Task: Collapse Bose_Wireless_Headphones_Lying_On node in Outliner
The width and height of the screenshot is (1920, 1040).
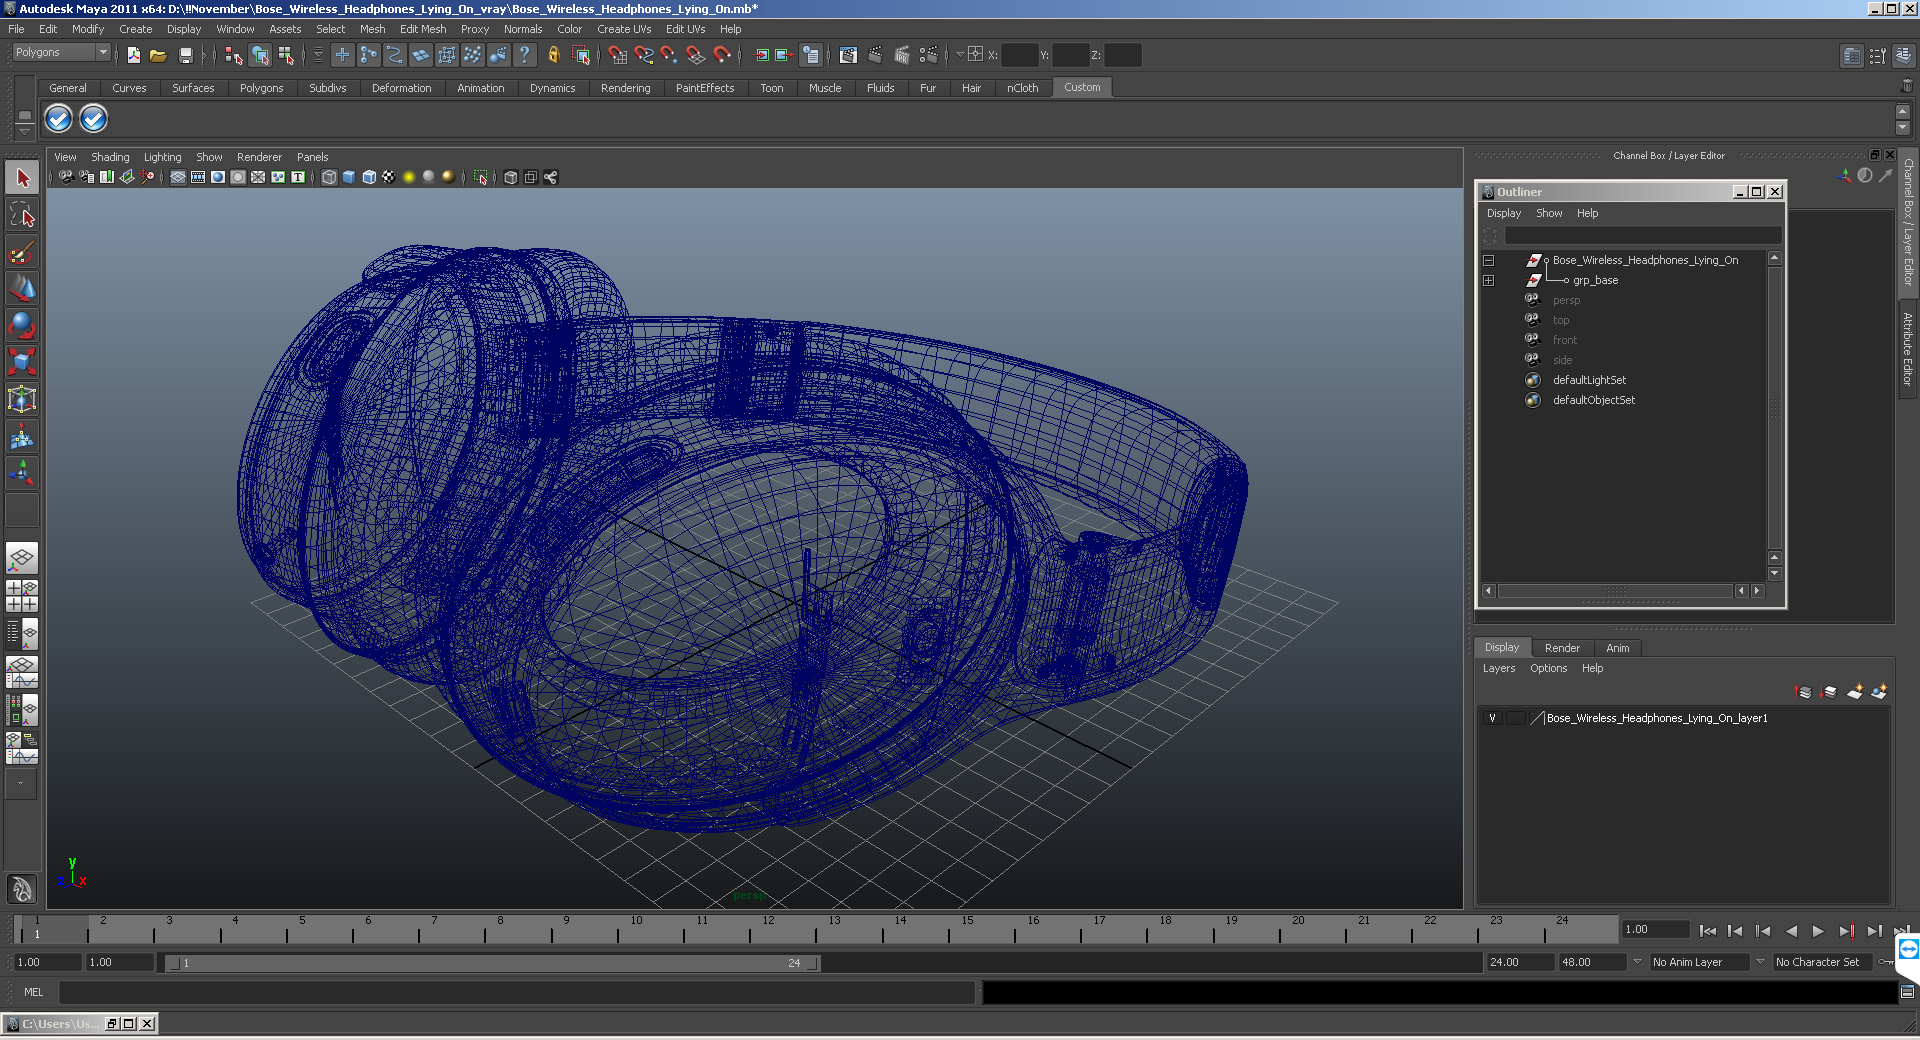Action: pos(1489,260)
